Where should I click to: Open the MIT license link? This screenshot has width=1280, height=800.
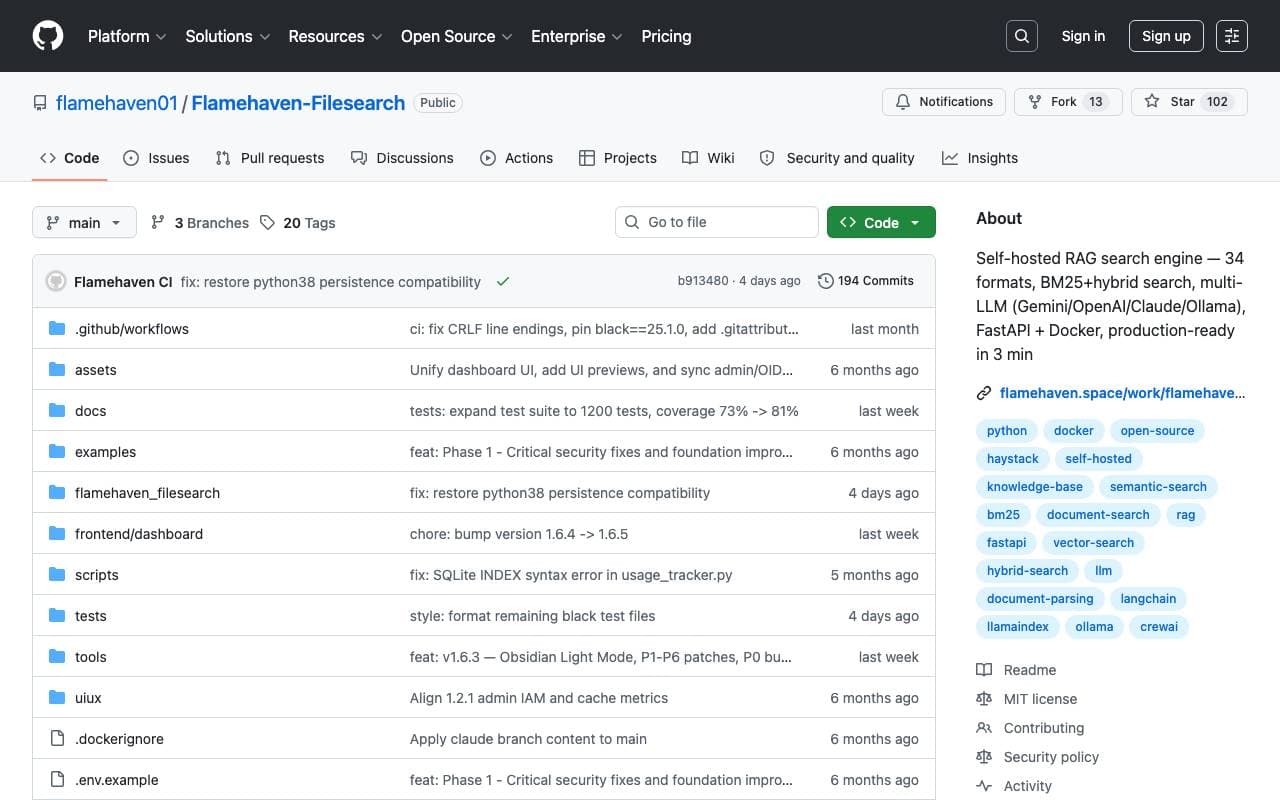pyautogui.click(x=1027, y=699)
